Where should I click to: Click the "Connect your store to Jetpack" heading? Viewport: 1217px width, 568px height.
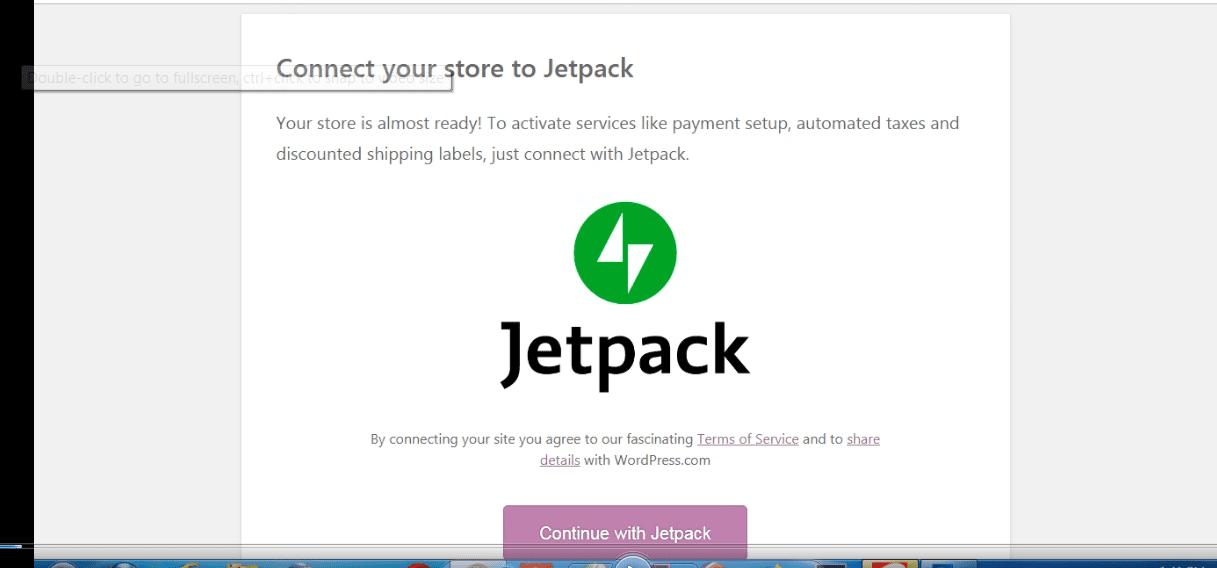point(455,68)
